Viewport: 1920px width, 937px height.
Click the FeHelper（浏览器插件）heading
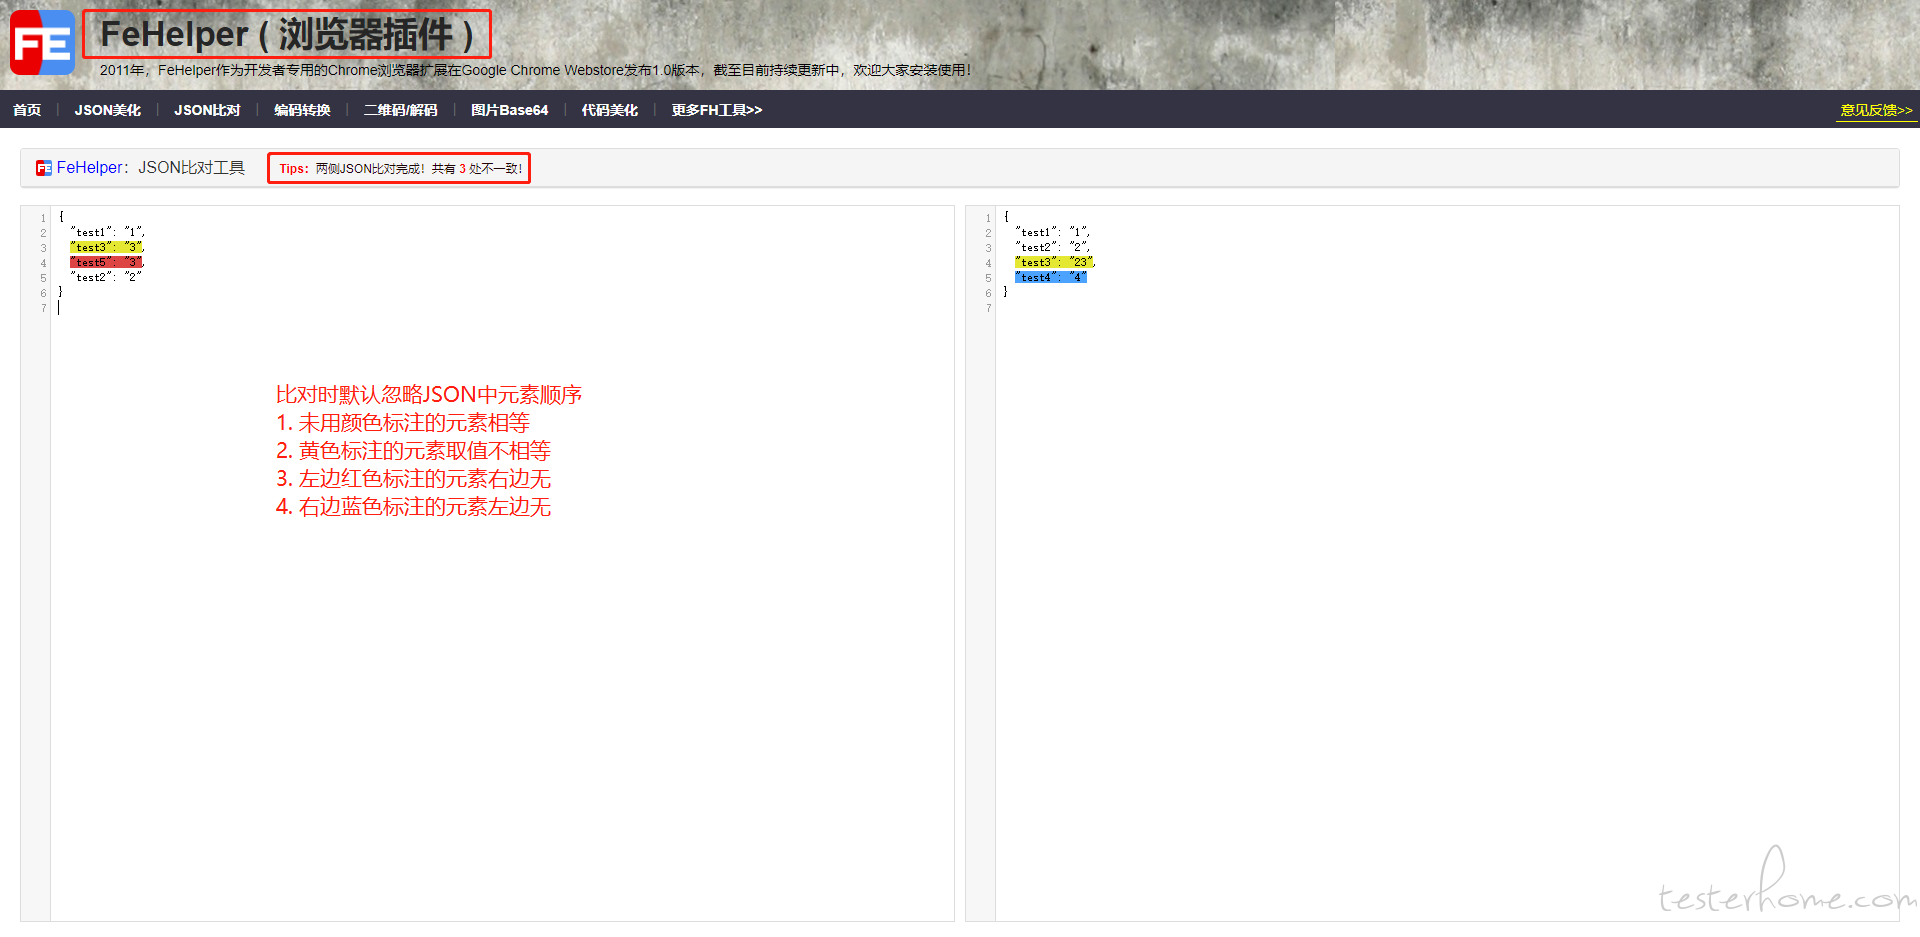click(287, 34)
